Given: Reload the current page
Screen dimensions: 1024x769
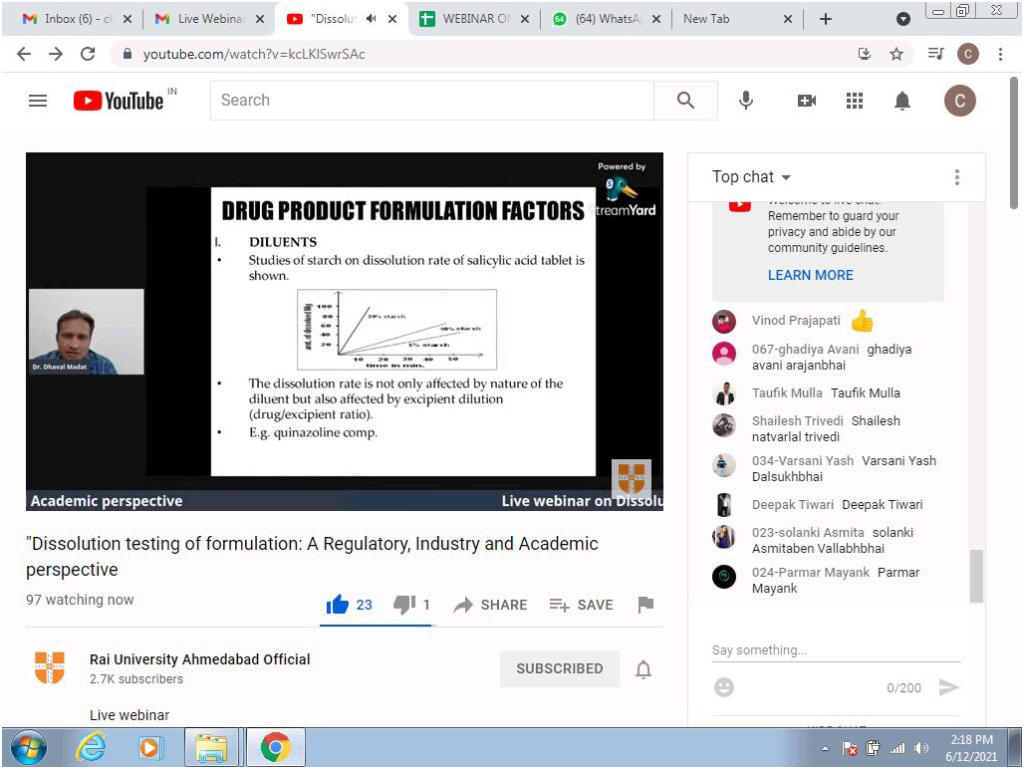Looking at the screenshot, I should (88, 54).
